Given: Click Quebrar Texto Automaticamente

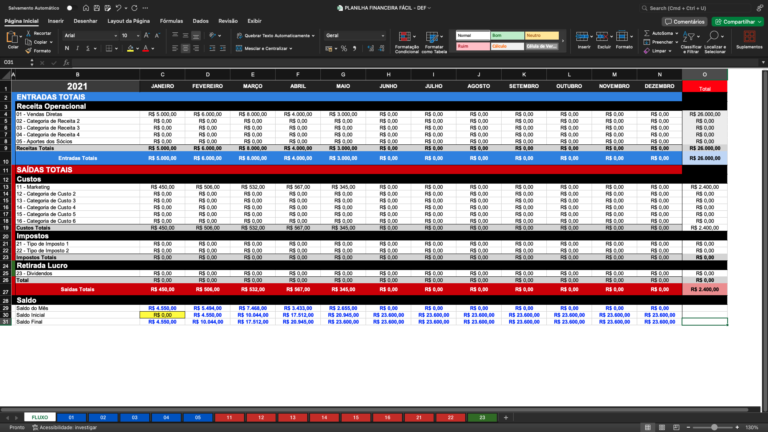Looking at the screenshot, I should [275, 35].
